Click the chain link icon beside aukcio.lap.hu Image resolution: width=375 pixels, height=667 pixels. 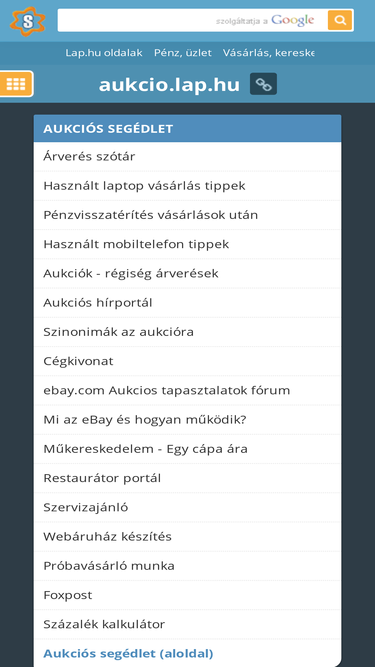(263, 84)
